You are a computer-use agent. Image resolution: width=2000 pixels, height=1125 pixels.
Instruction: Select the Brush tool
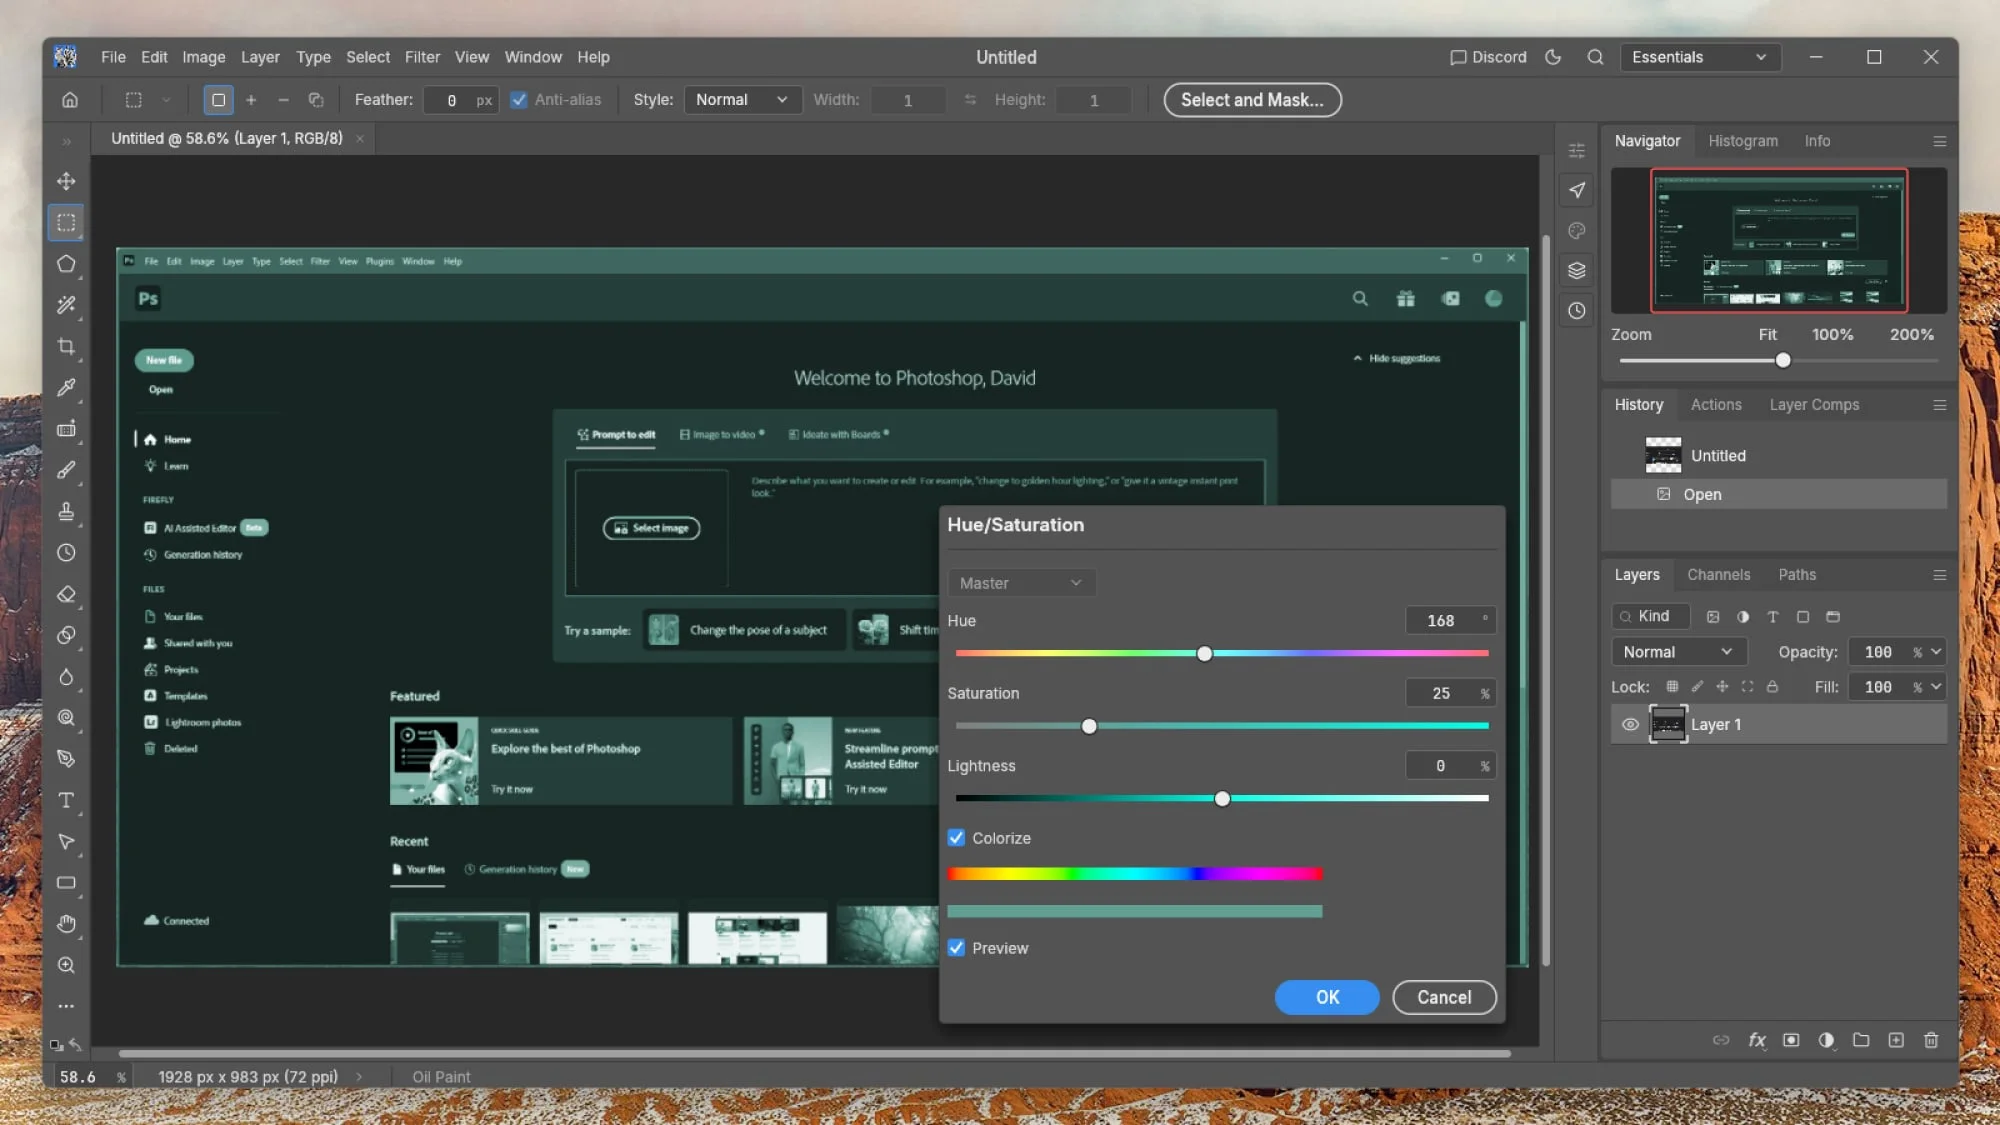click(66, 470)
